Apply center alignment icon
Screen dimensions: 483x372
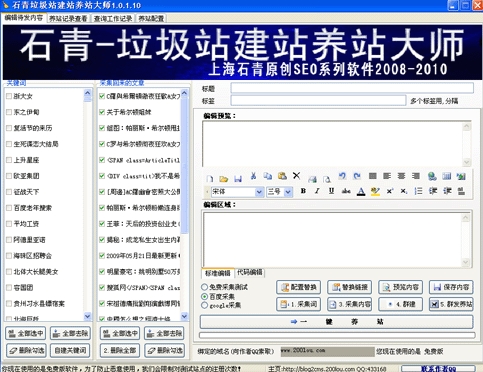(401, 176)
